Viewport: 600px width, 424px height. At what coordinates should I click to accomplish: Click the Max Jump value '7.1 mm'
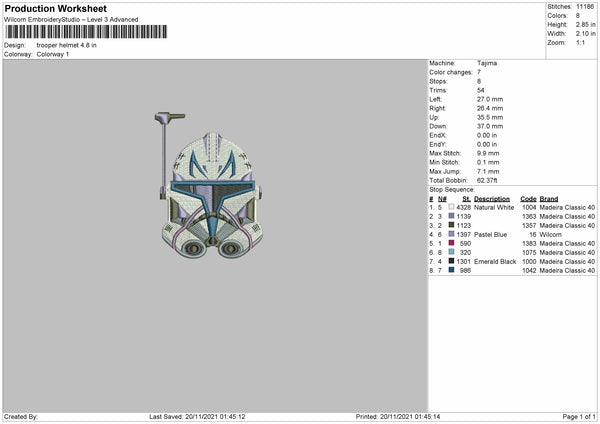pyautogui.click(x=488, y=171)
